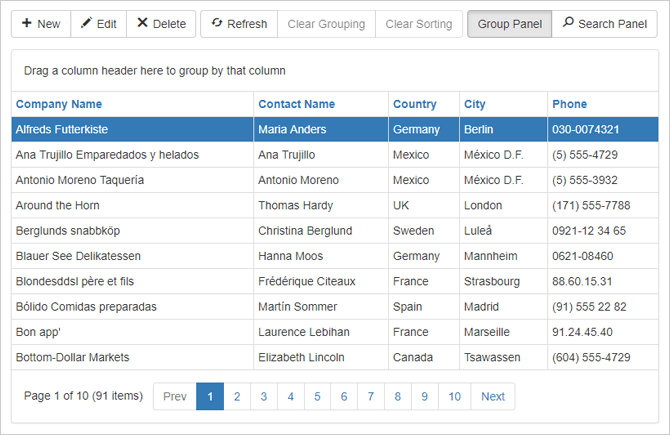670x435 pixels.
Task: Sort by the Contact Name column header
Action: click(296, 104)
